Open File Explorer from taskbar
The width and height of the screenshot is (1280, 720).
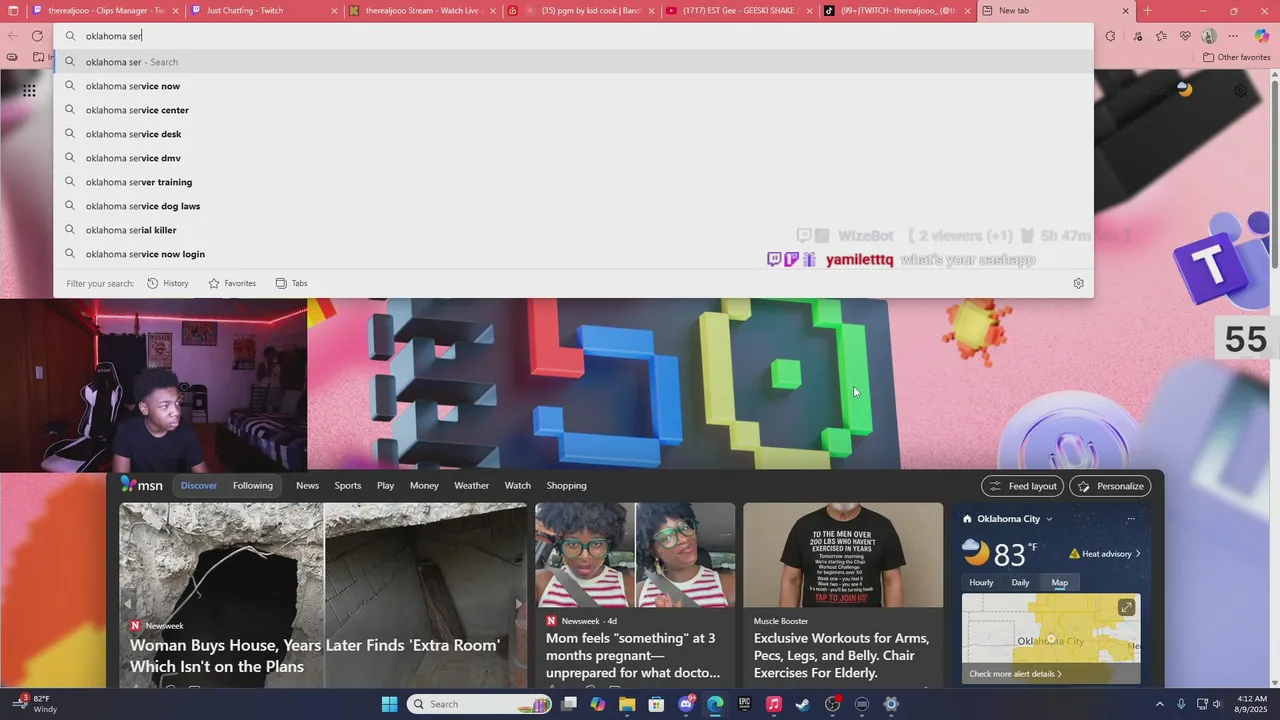(x=627, y=704)
